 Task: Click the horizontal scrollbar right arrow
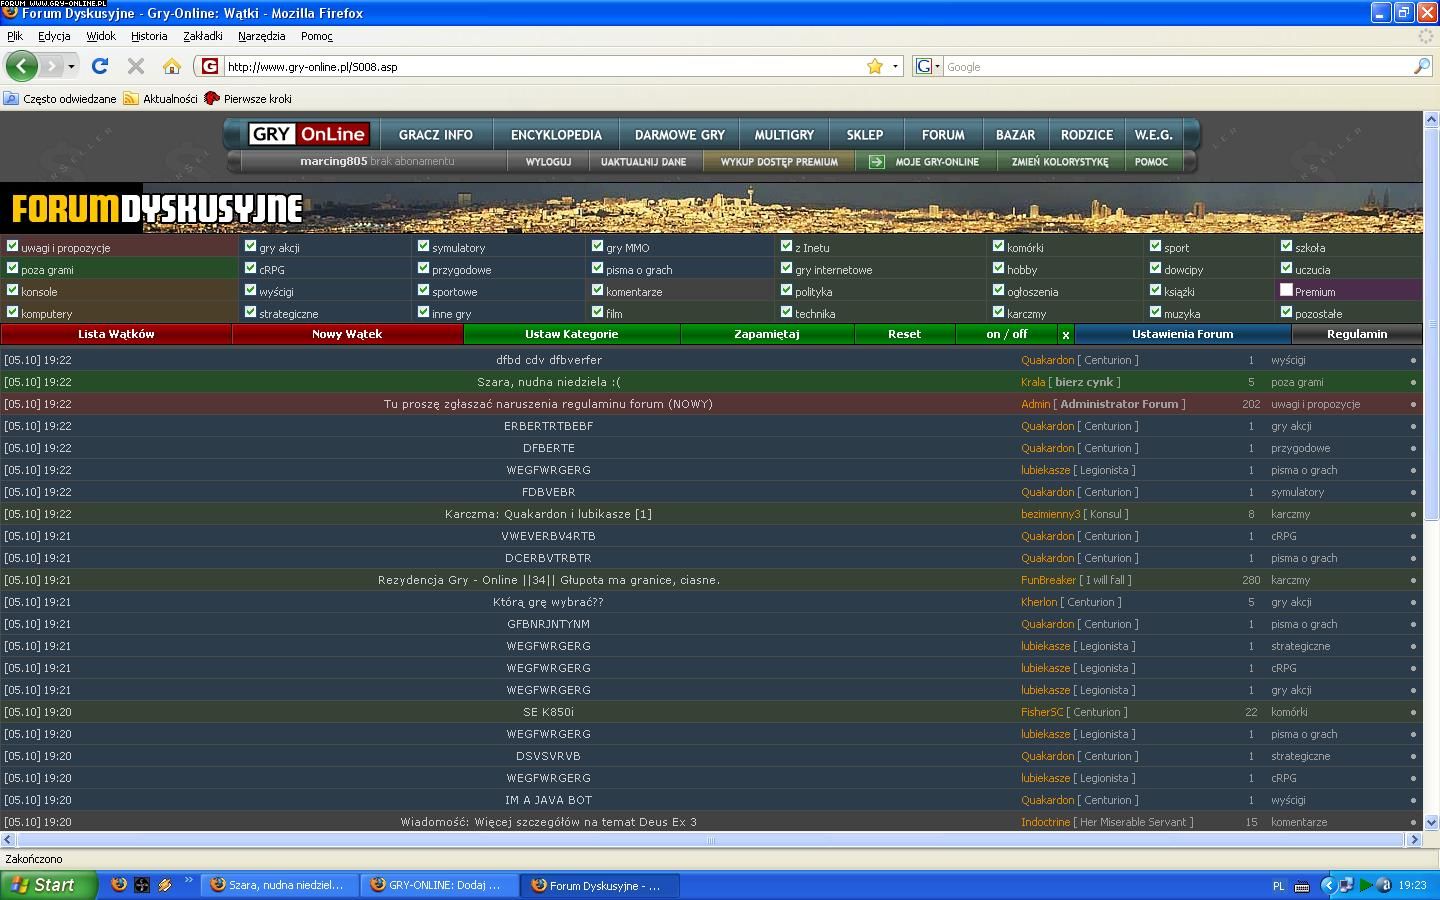pyautogui.click(x=1414, y=840)
